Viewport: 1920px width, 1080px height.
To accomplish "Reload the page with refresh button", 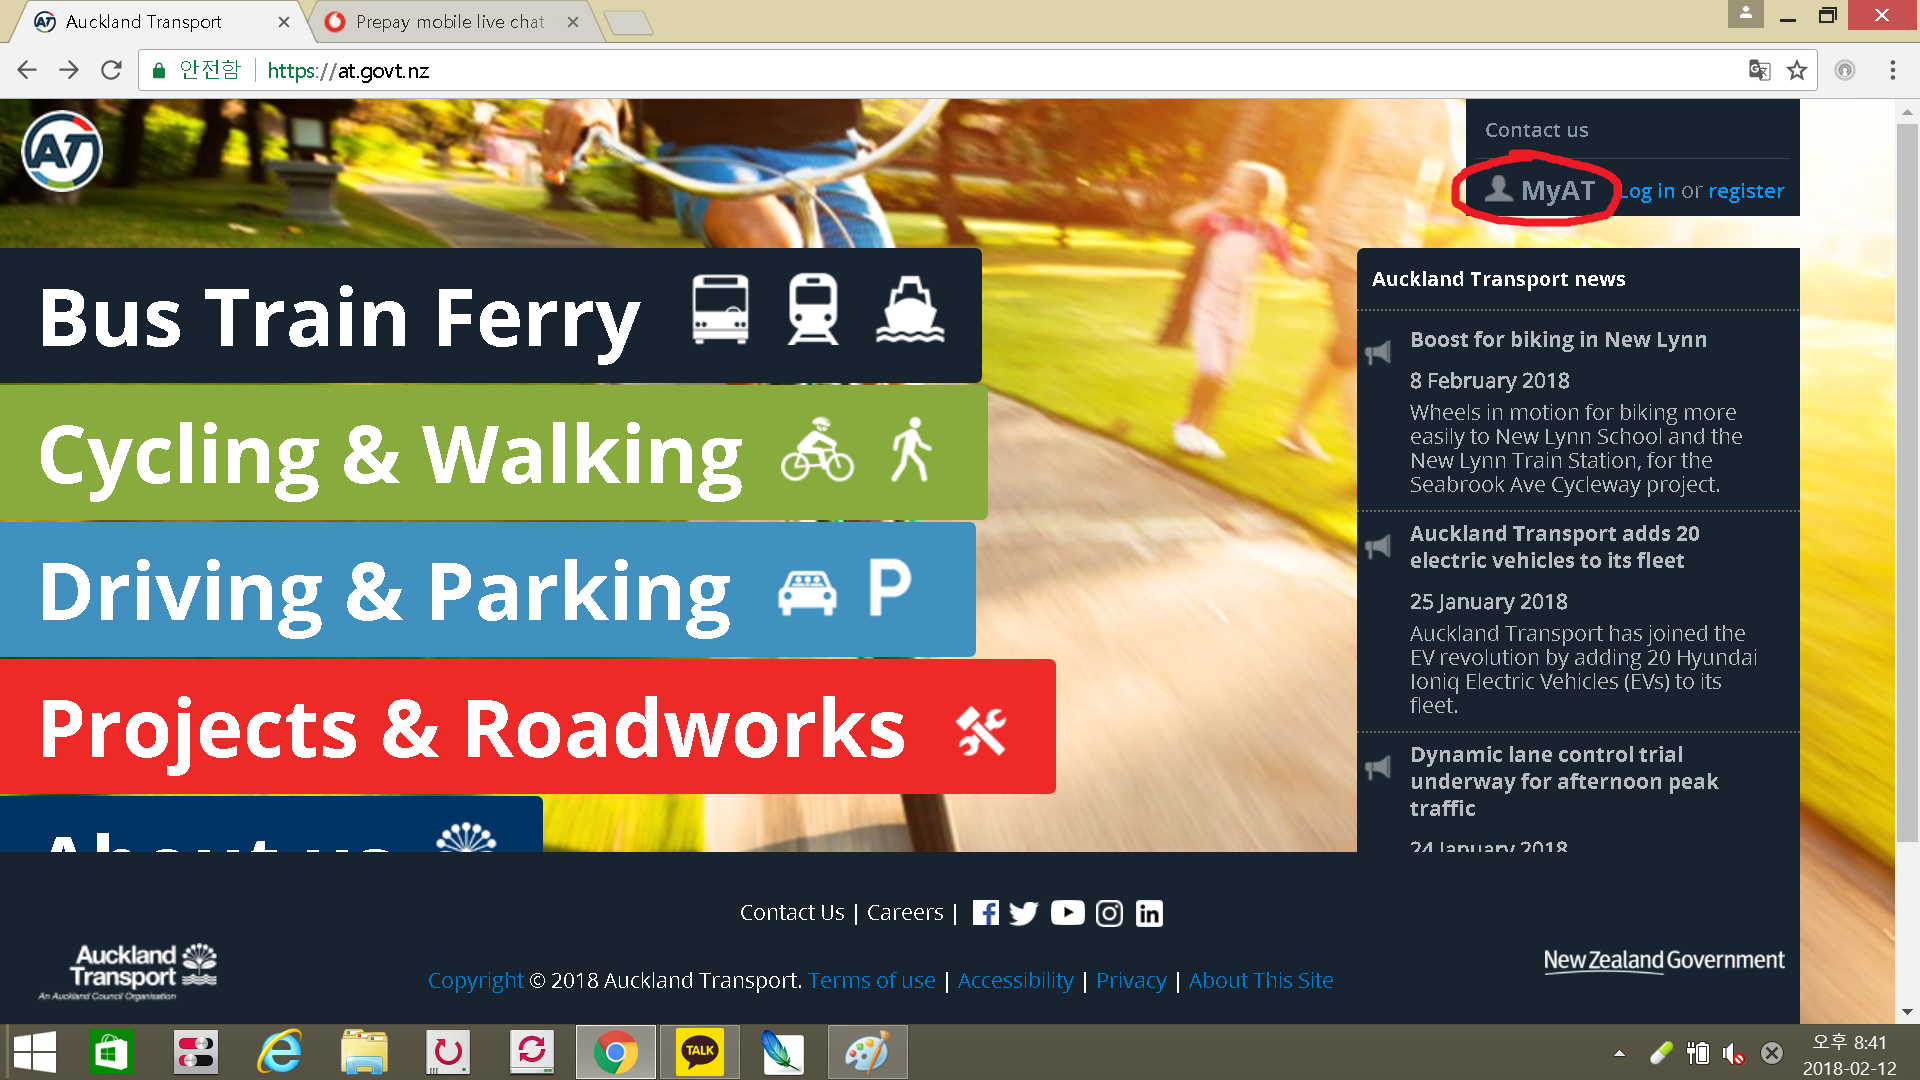I will tap(111, 70).
